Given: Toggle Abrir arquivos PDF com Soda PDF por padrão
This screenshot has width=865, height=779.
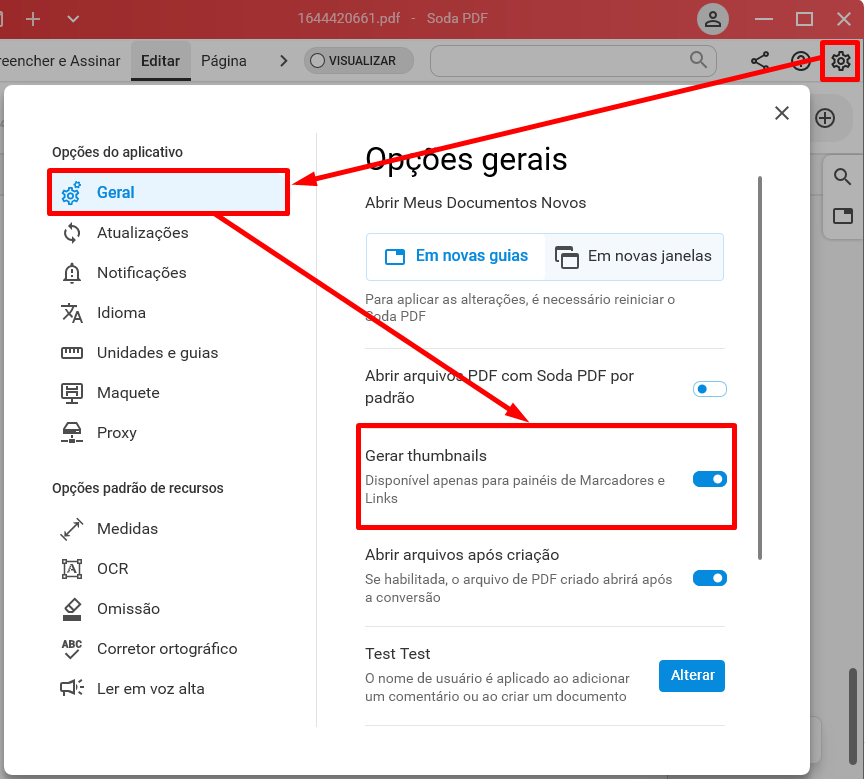Looking at the screenshot, I should [709, 389].
